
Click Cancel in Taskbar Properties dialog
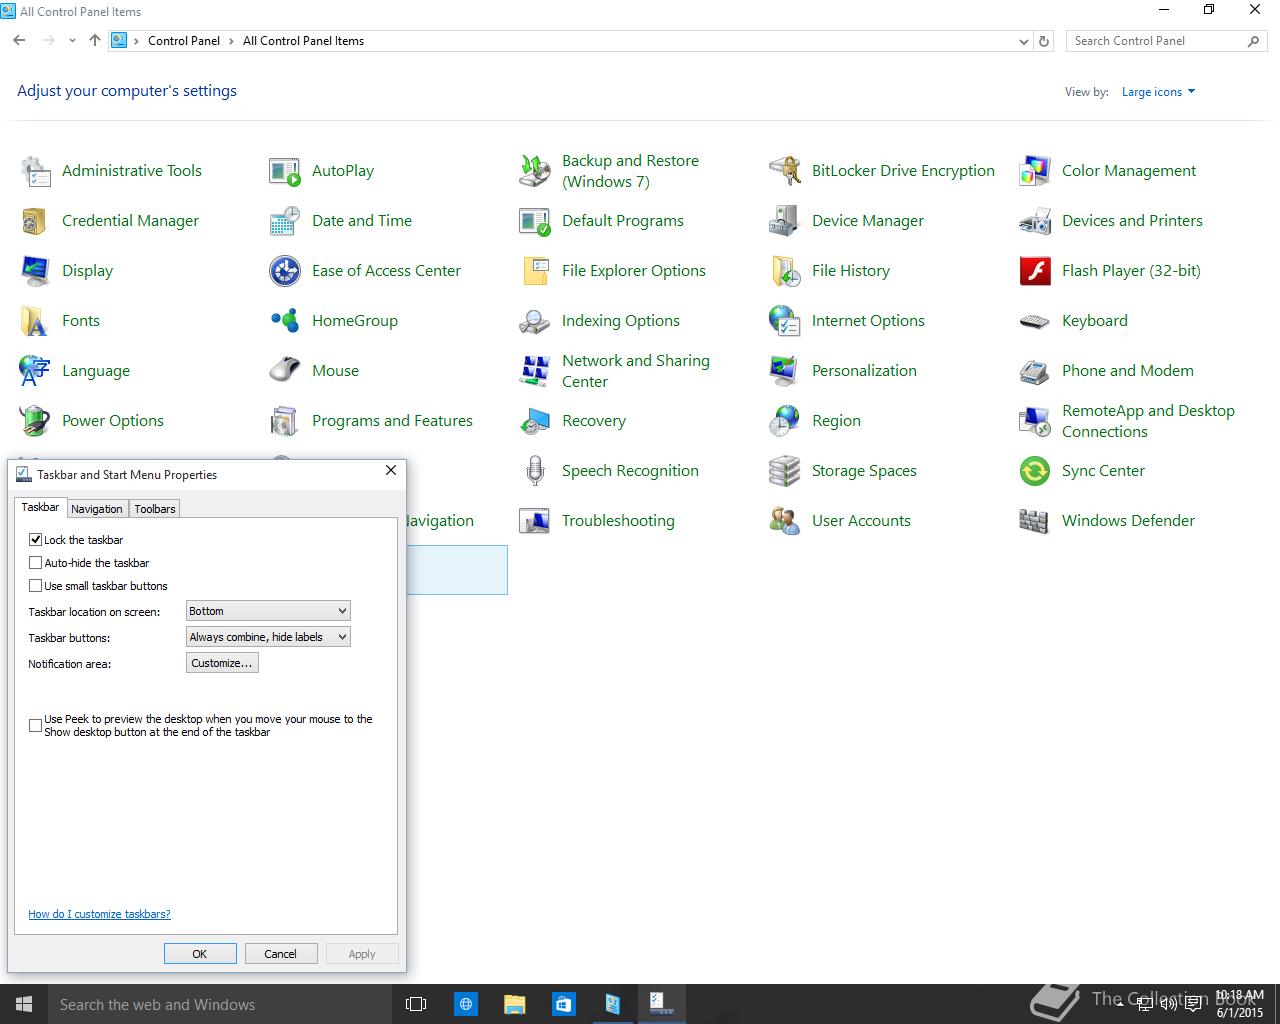click(280, 954)
